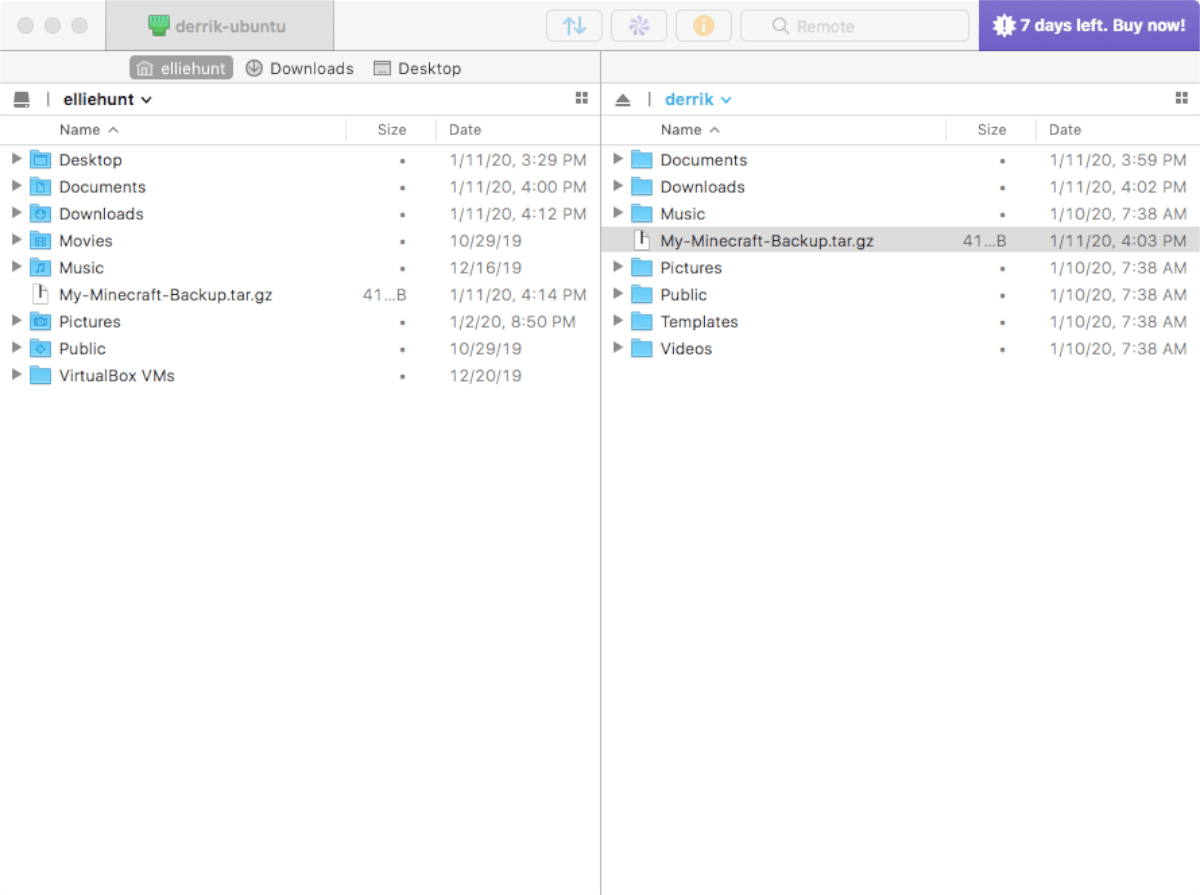
Task: Sort remote pane by Name column
Action: (x=690, y=130)
